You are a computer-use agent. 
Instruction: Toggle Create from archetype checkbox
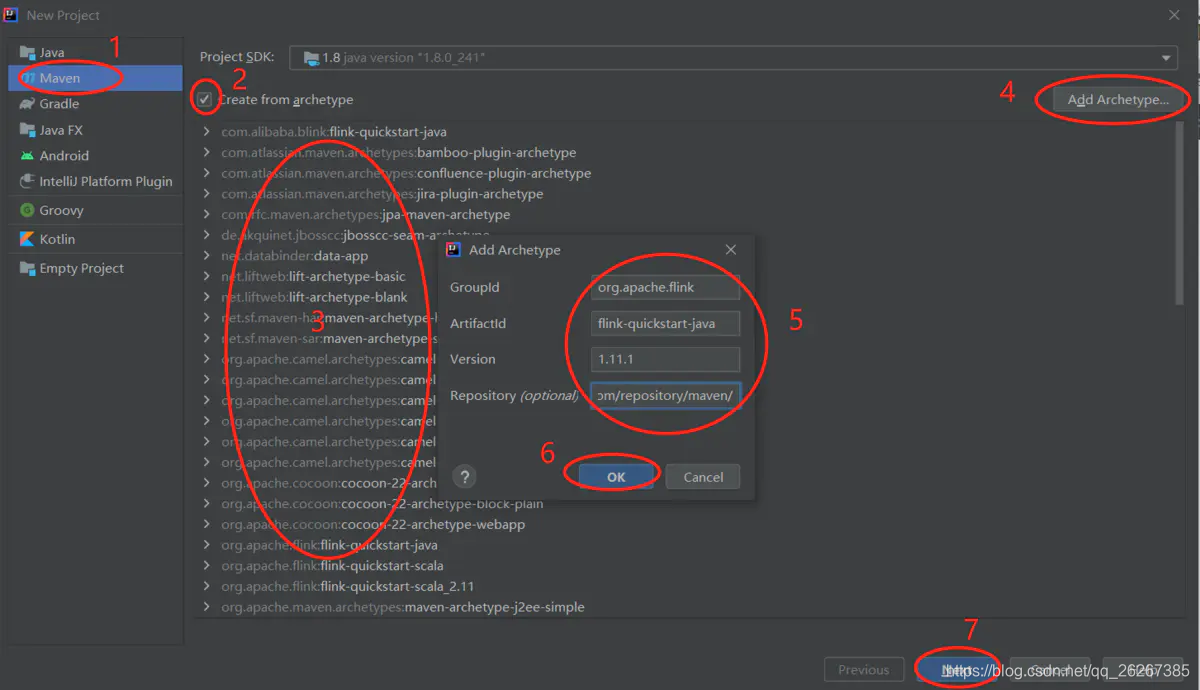205,99
